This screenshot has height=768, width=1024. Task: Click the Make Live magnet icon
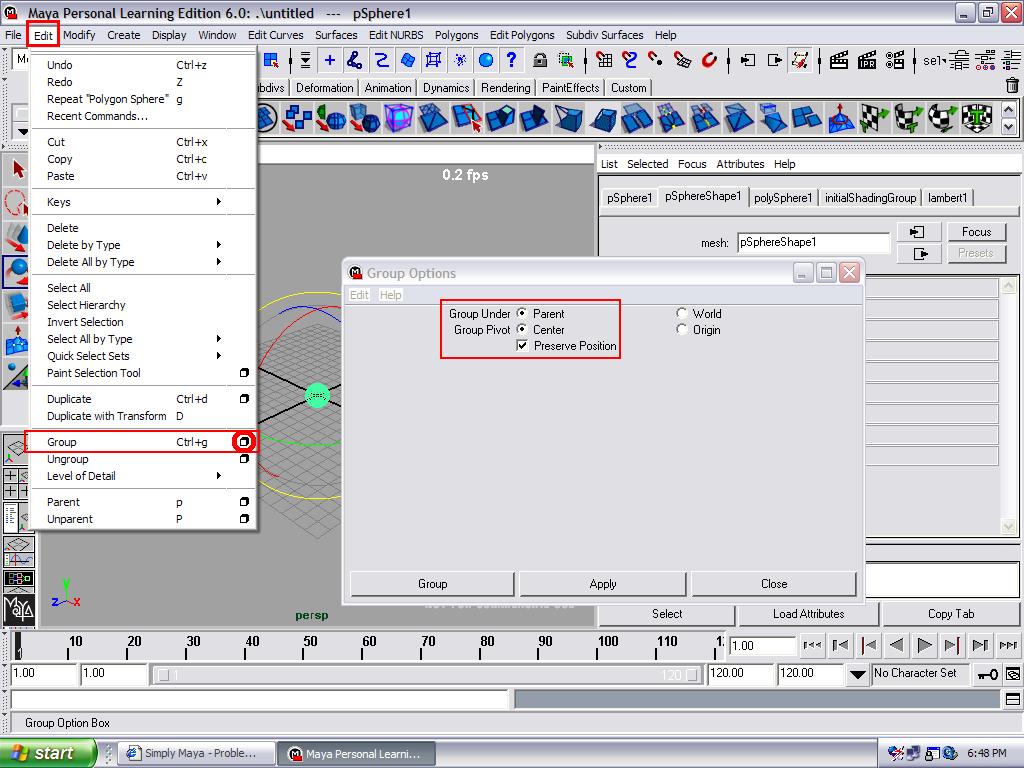pos(709,61)
